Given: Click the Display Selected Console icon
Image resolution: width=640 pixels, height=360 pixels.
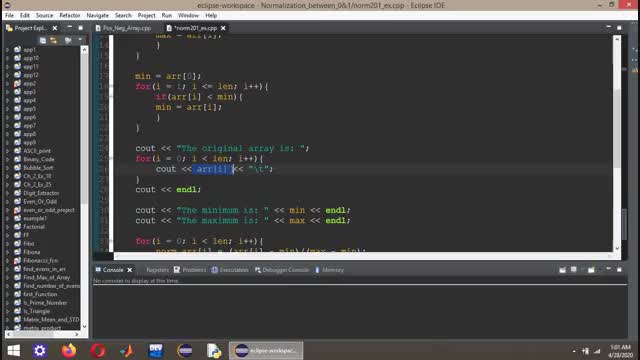Looking at the screenshot, I should point(573,270).
